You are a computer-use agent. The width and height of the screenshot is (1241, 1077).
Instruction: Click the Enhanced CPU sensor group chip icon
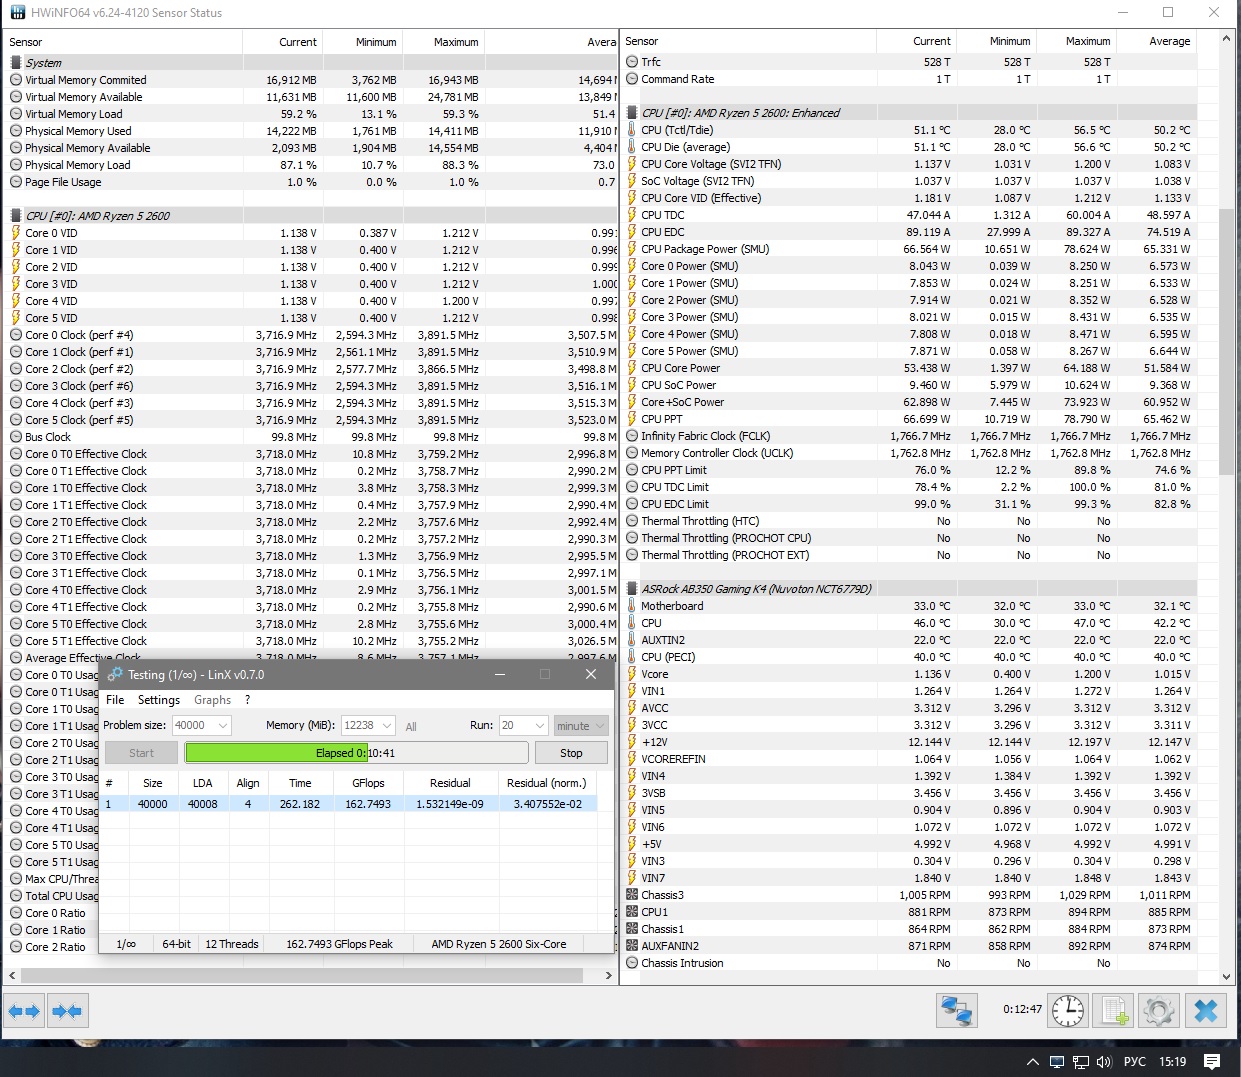(632, 113)
